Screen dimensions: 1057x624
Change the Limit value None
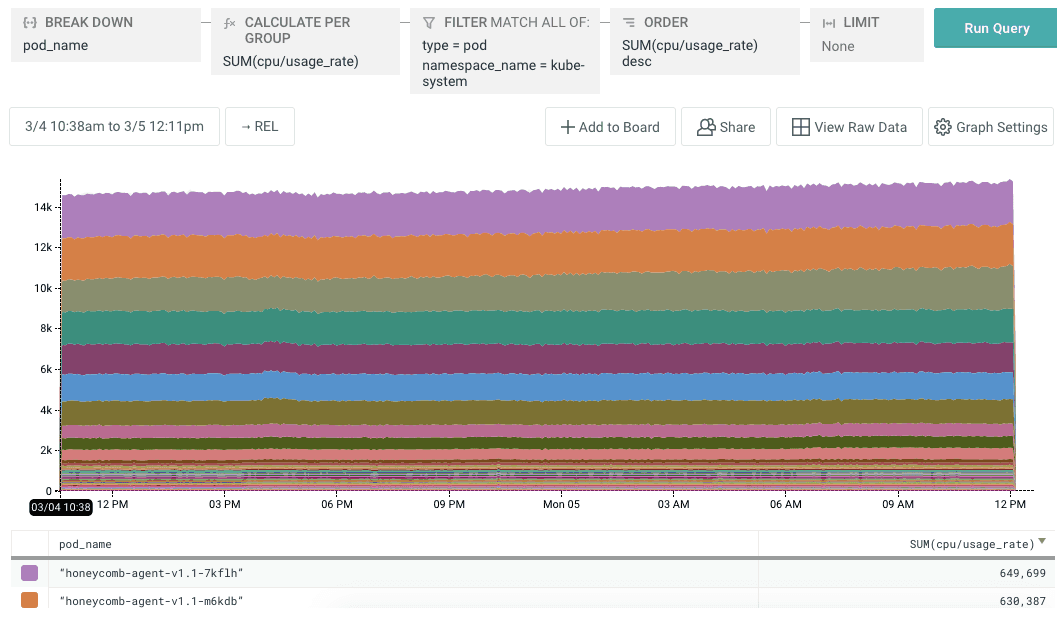point(838,46)
